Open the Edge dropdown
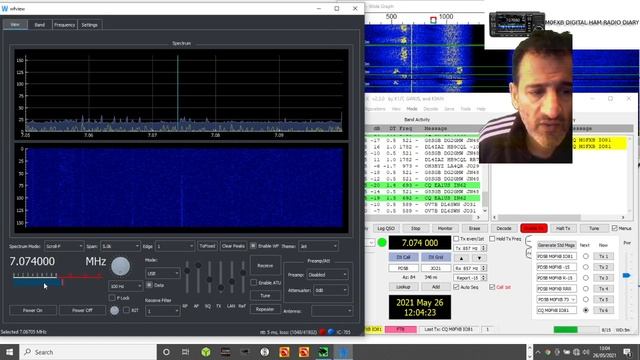640x360 pixels. point(175,246)
